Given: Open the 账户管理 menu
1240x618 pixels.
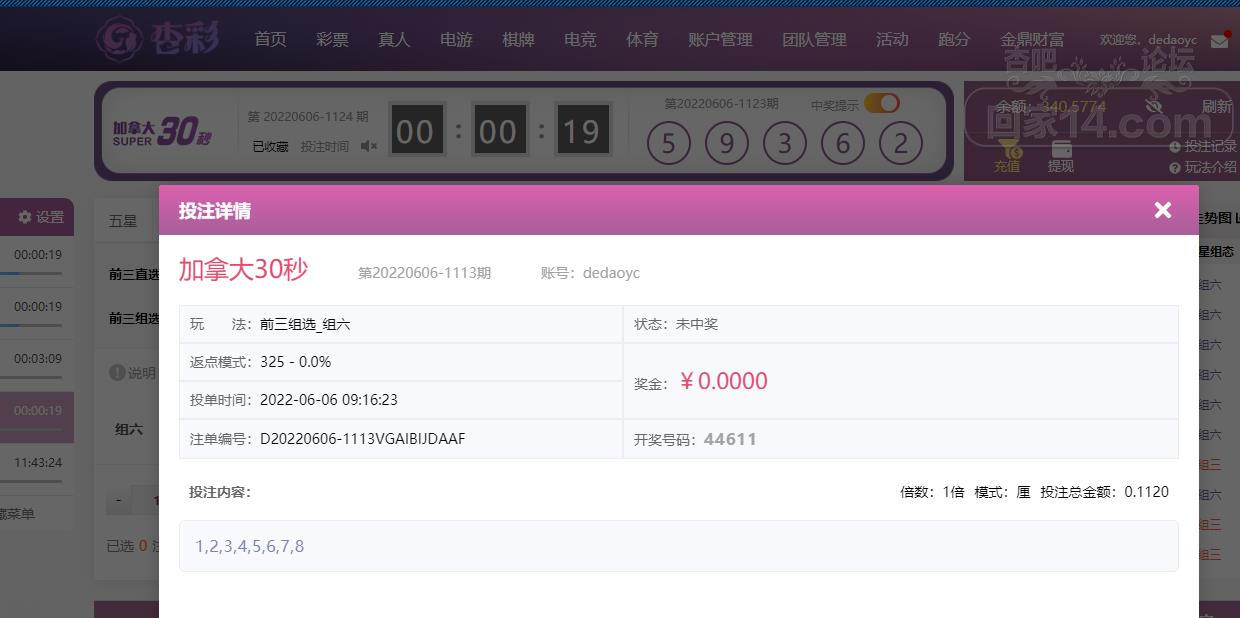Looking at the screenshot, I should coord(720,40).
